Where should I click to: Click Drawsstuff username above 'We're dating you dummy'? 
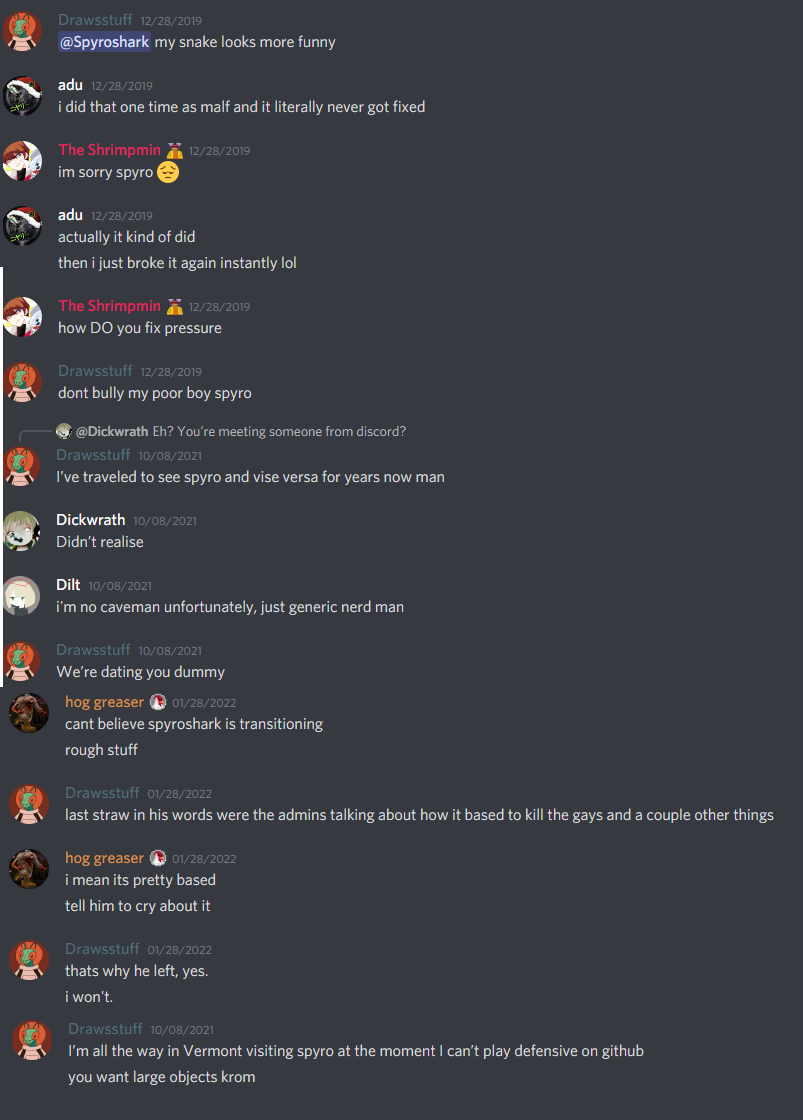pos(94,650)
